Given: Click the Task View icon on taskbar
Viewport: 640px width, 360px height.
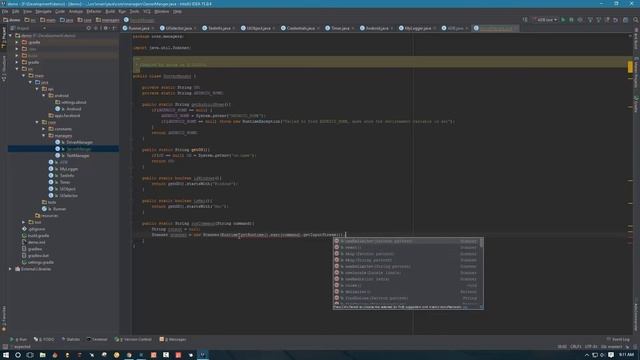Looking at the screenshot, I should [30, 355].
